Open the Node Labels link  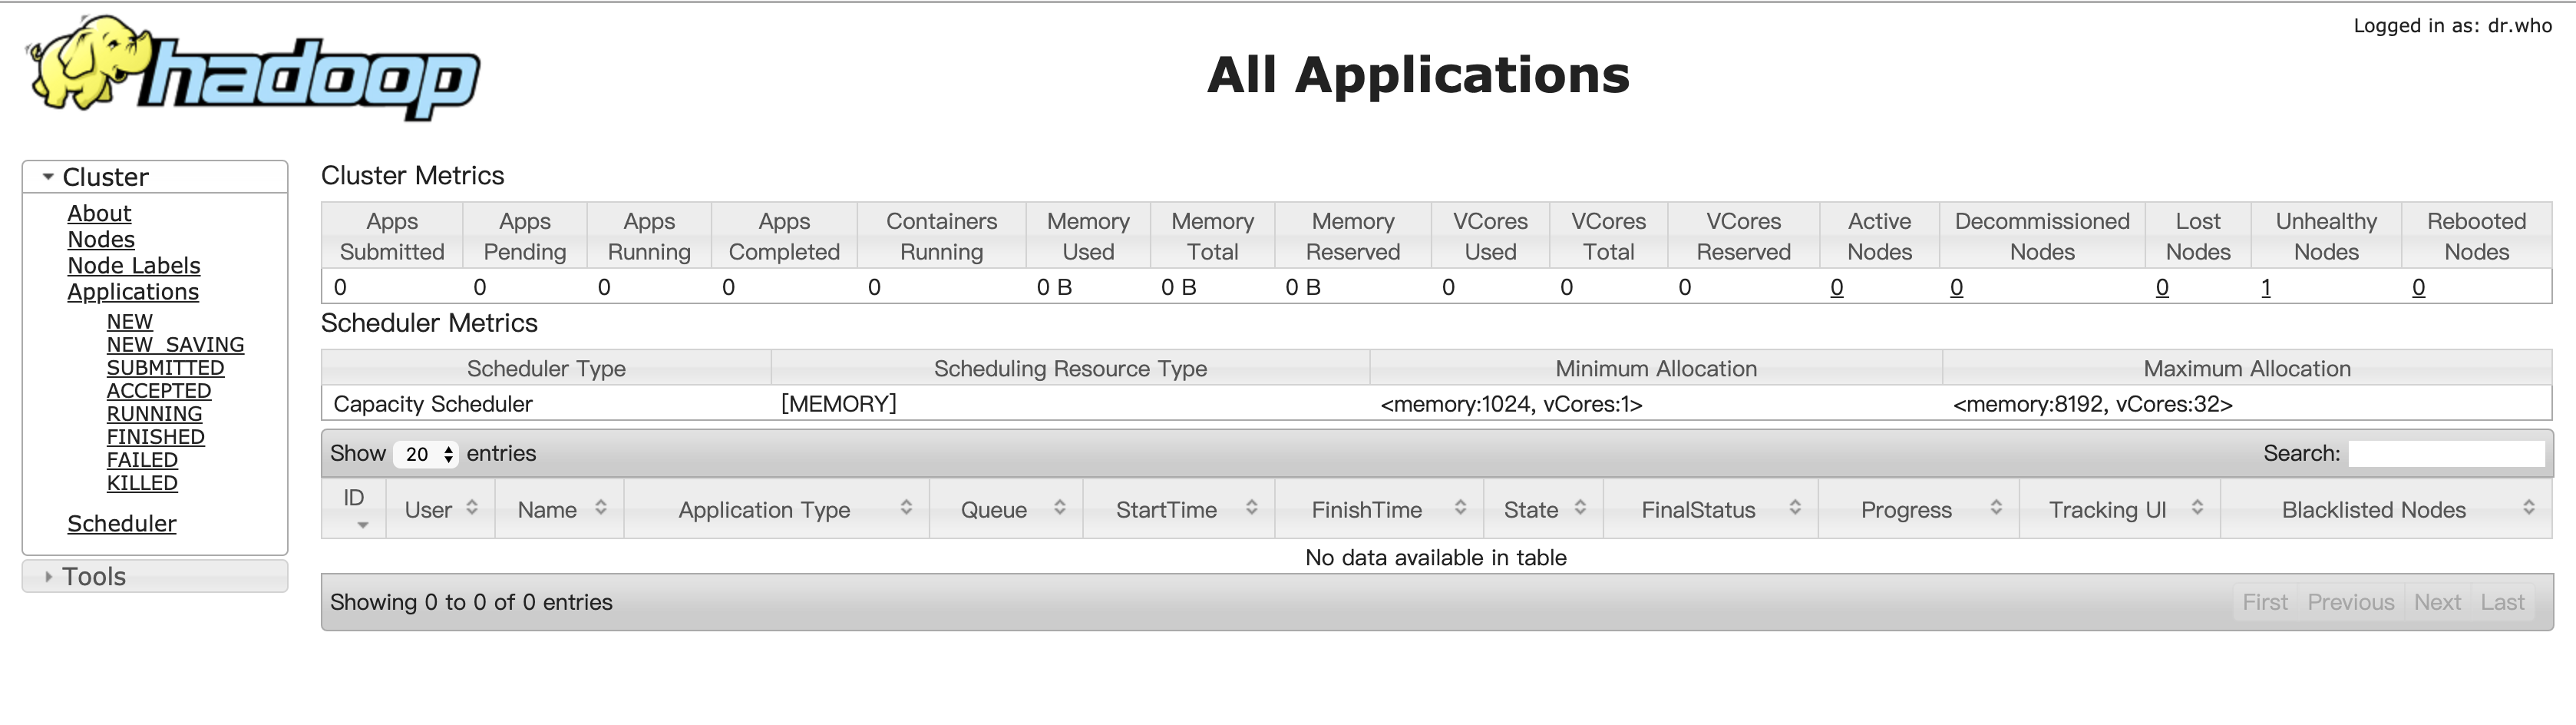click(x=134, y=265)
